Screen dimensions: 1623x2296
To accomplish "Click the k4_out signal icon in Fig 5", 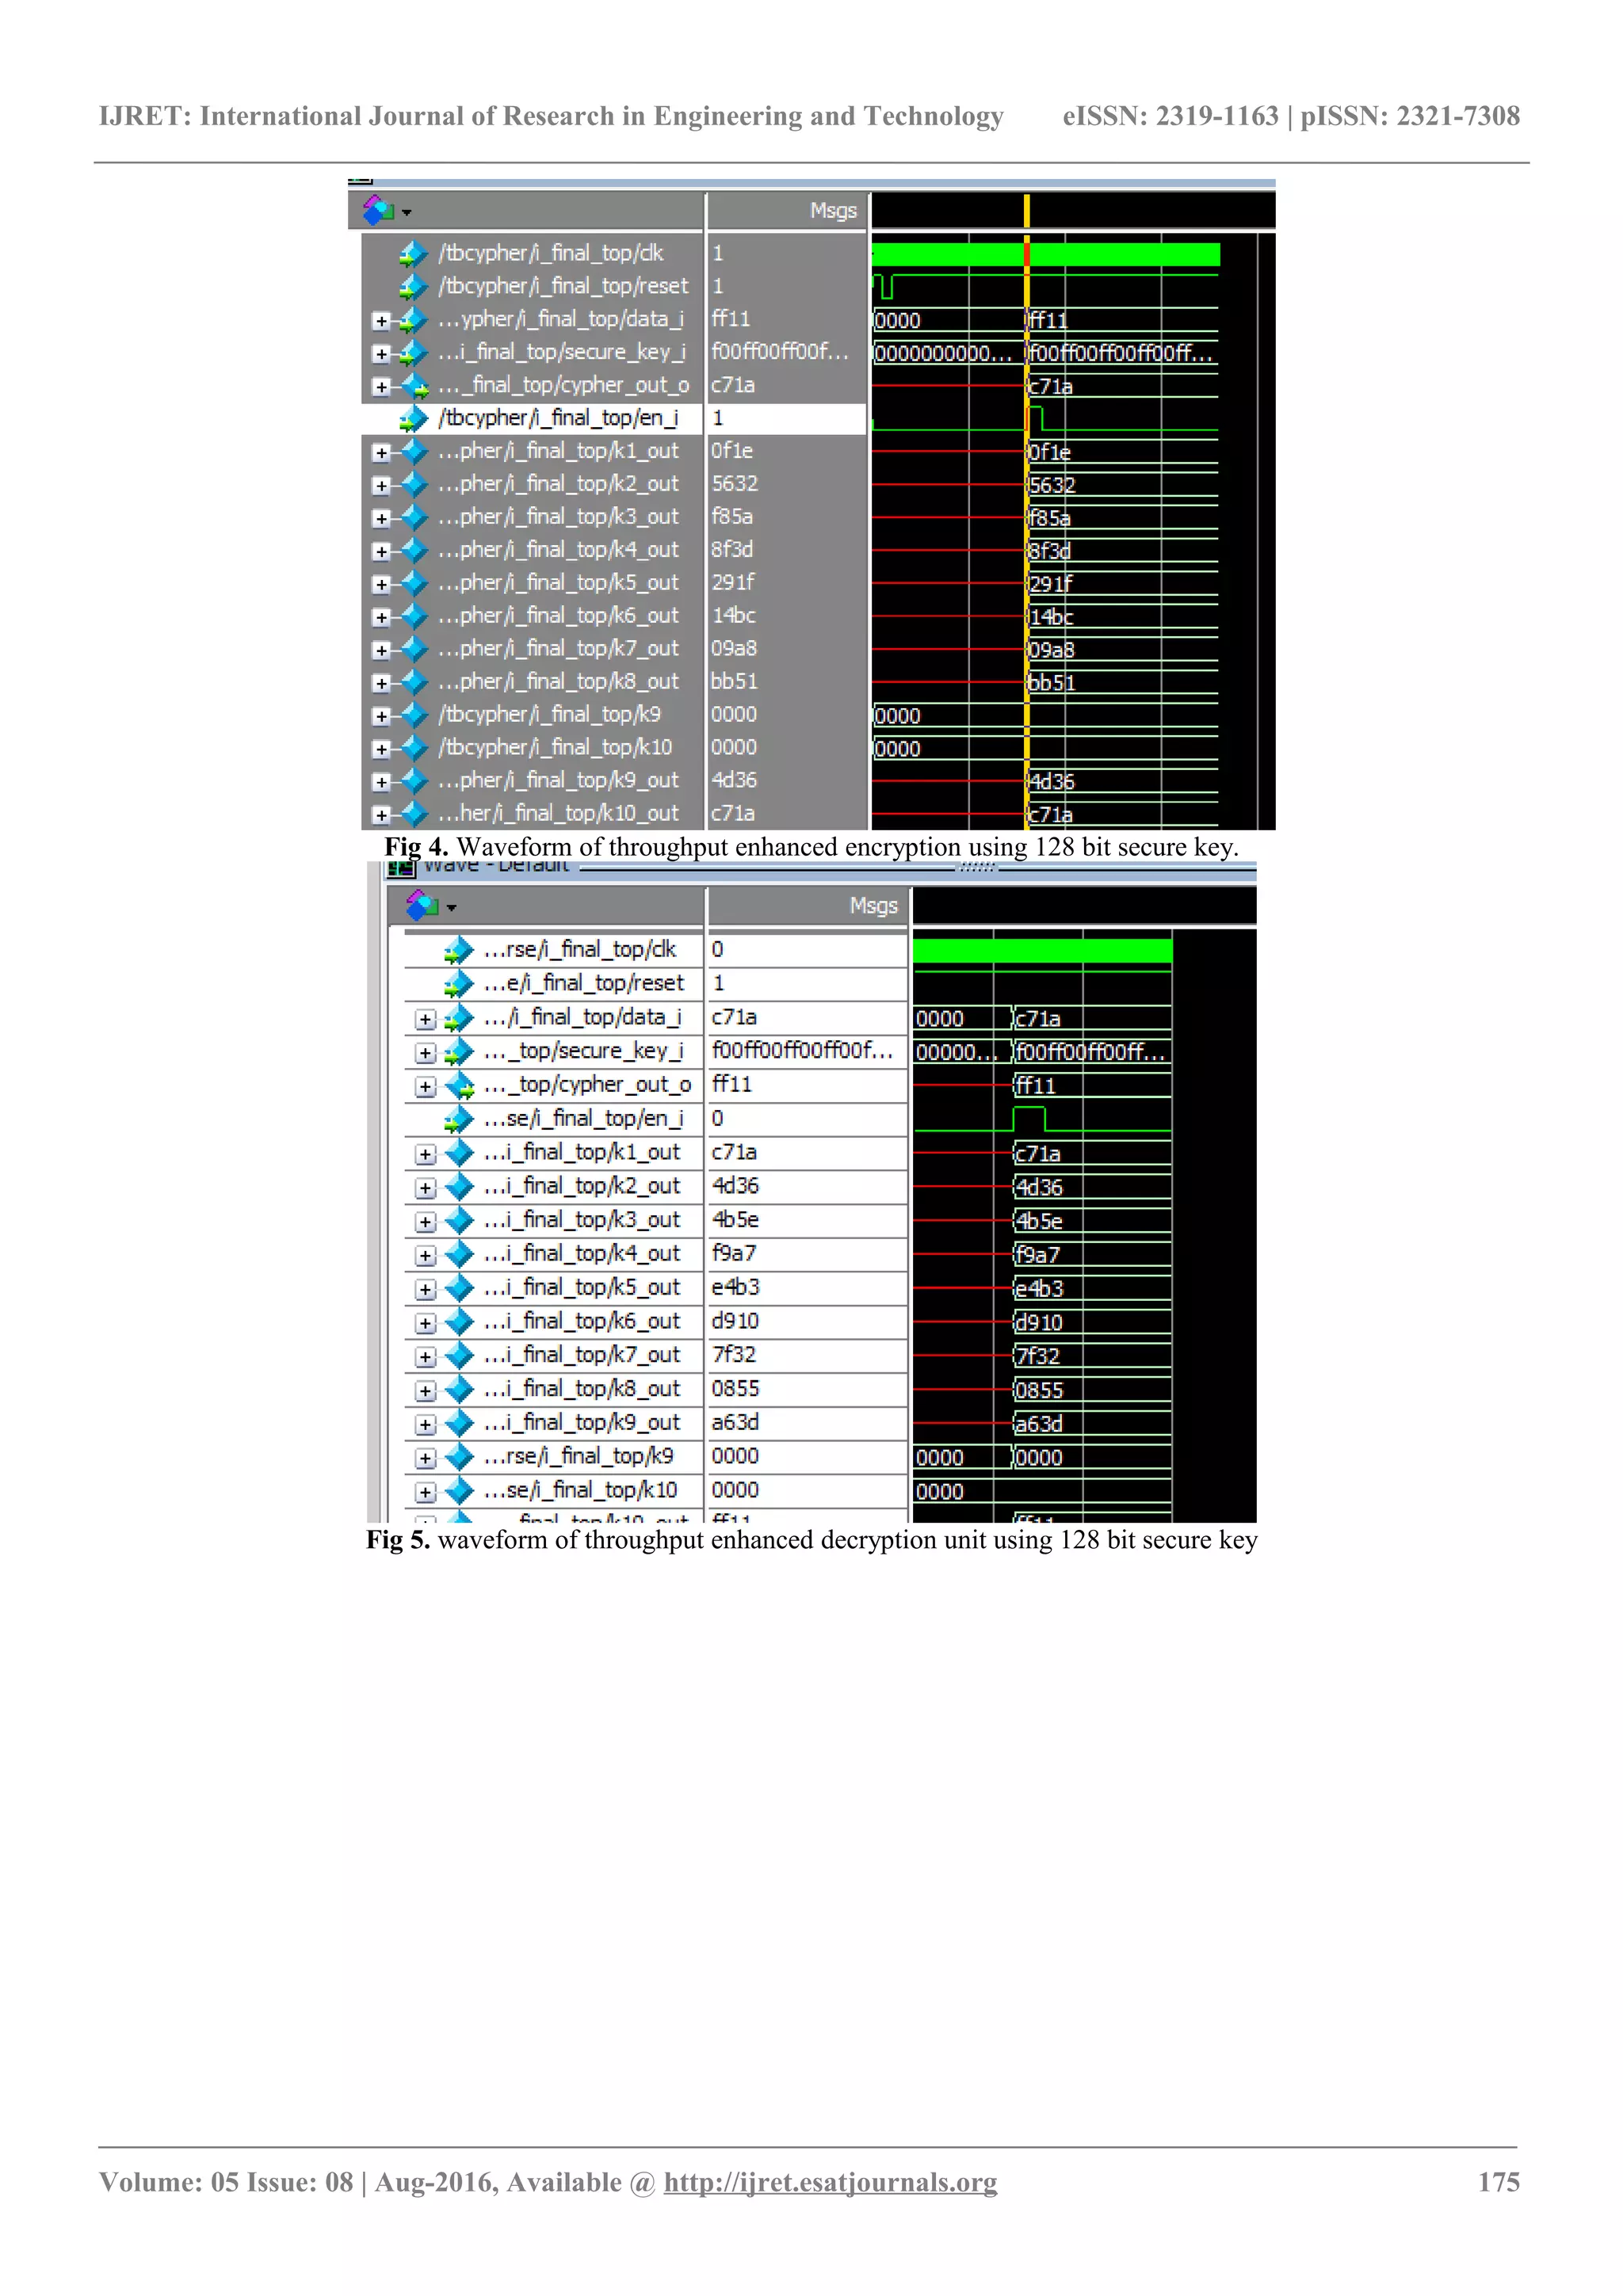I will (458, 1254).
